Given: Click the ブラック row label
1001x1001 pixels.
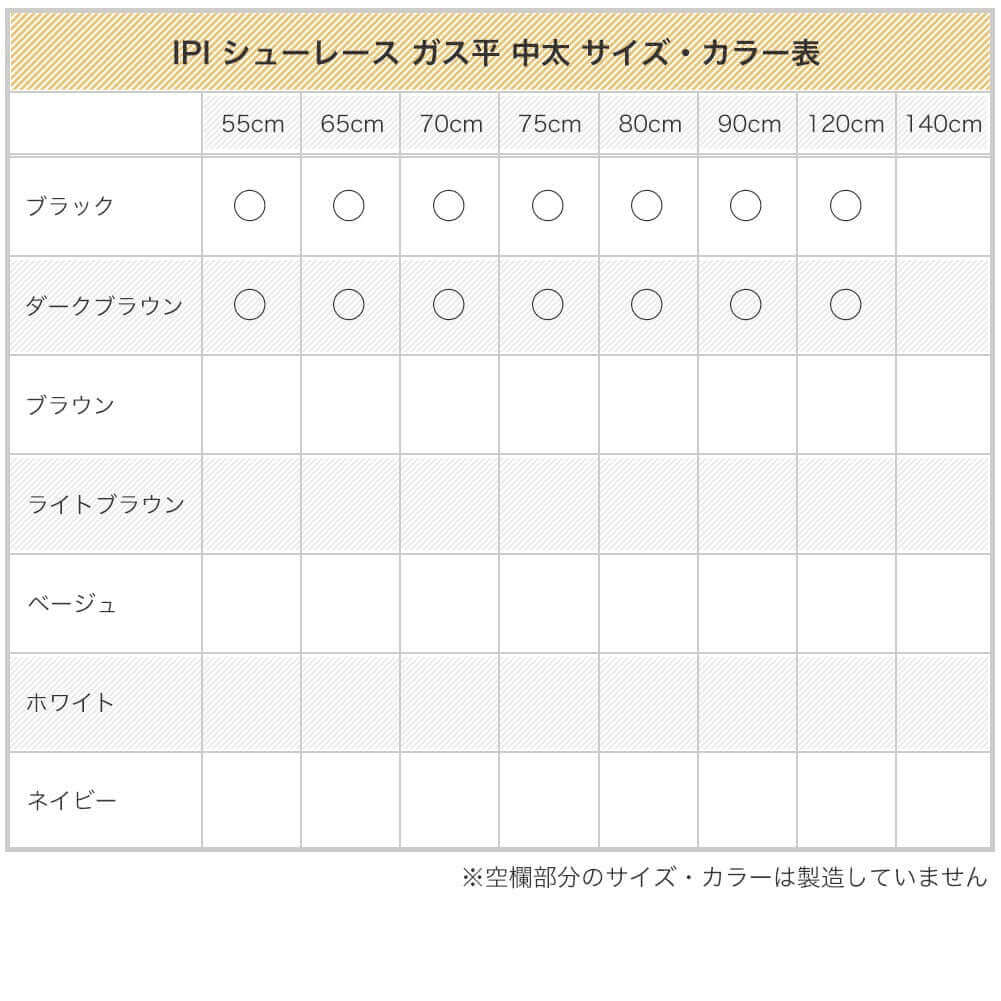Looking at the screenshot, I should pyautogui.click(x=70, y=207).
